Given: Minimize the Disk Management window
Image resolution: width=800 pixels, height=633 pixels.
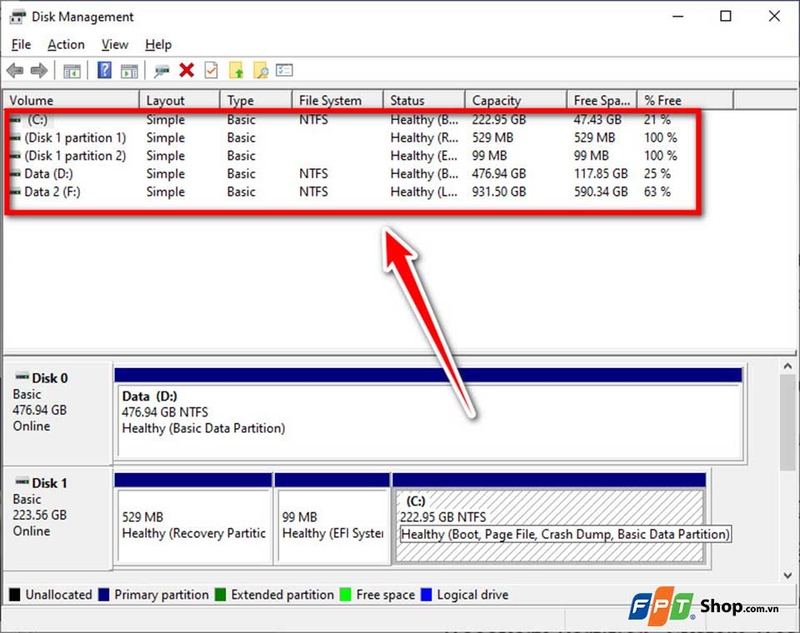Looking at the screenshot, I should pyautogui.click(x=678, y=16).
